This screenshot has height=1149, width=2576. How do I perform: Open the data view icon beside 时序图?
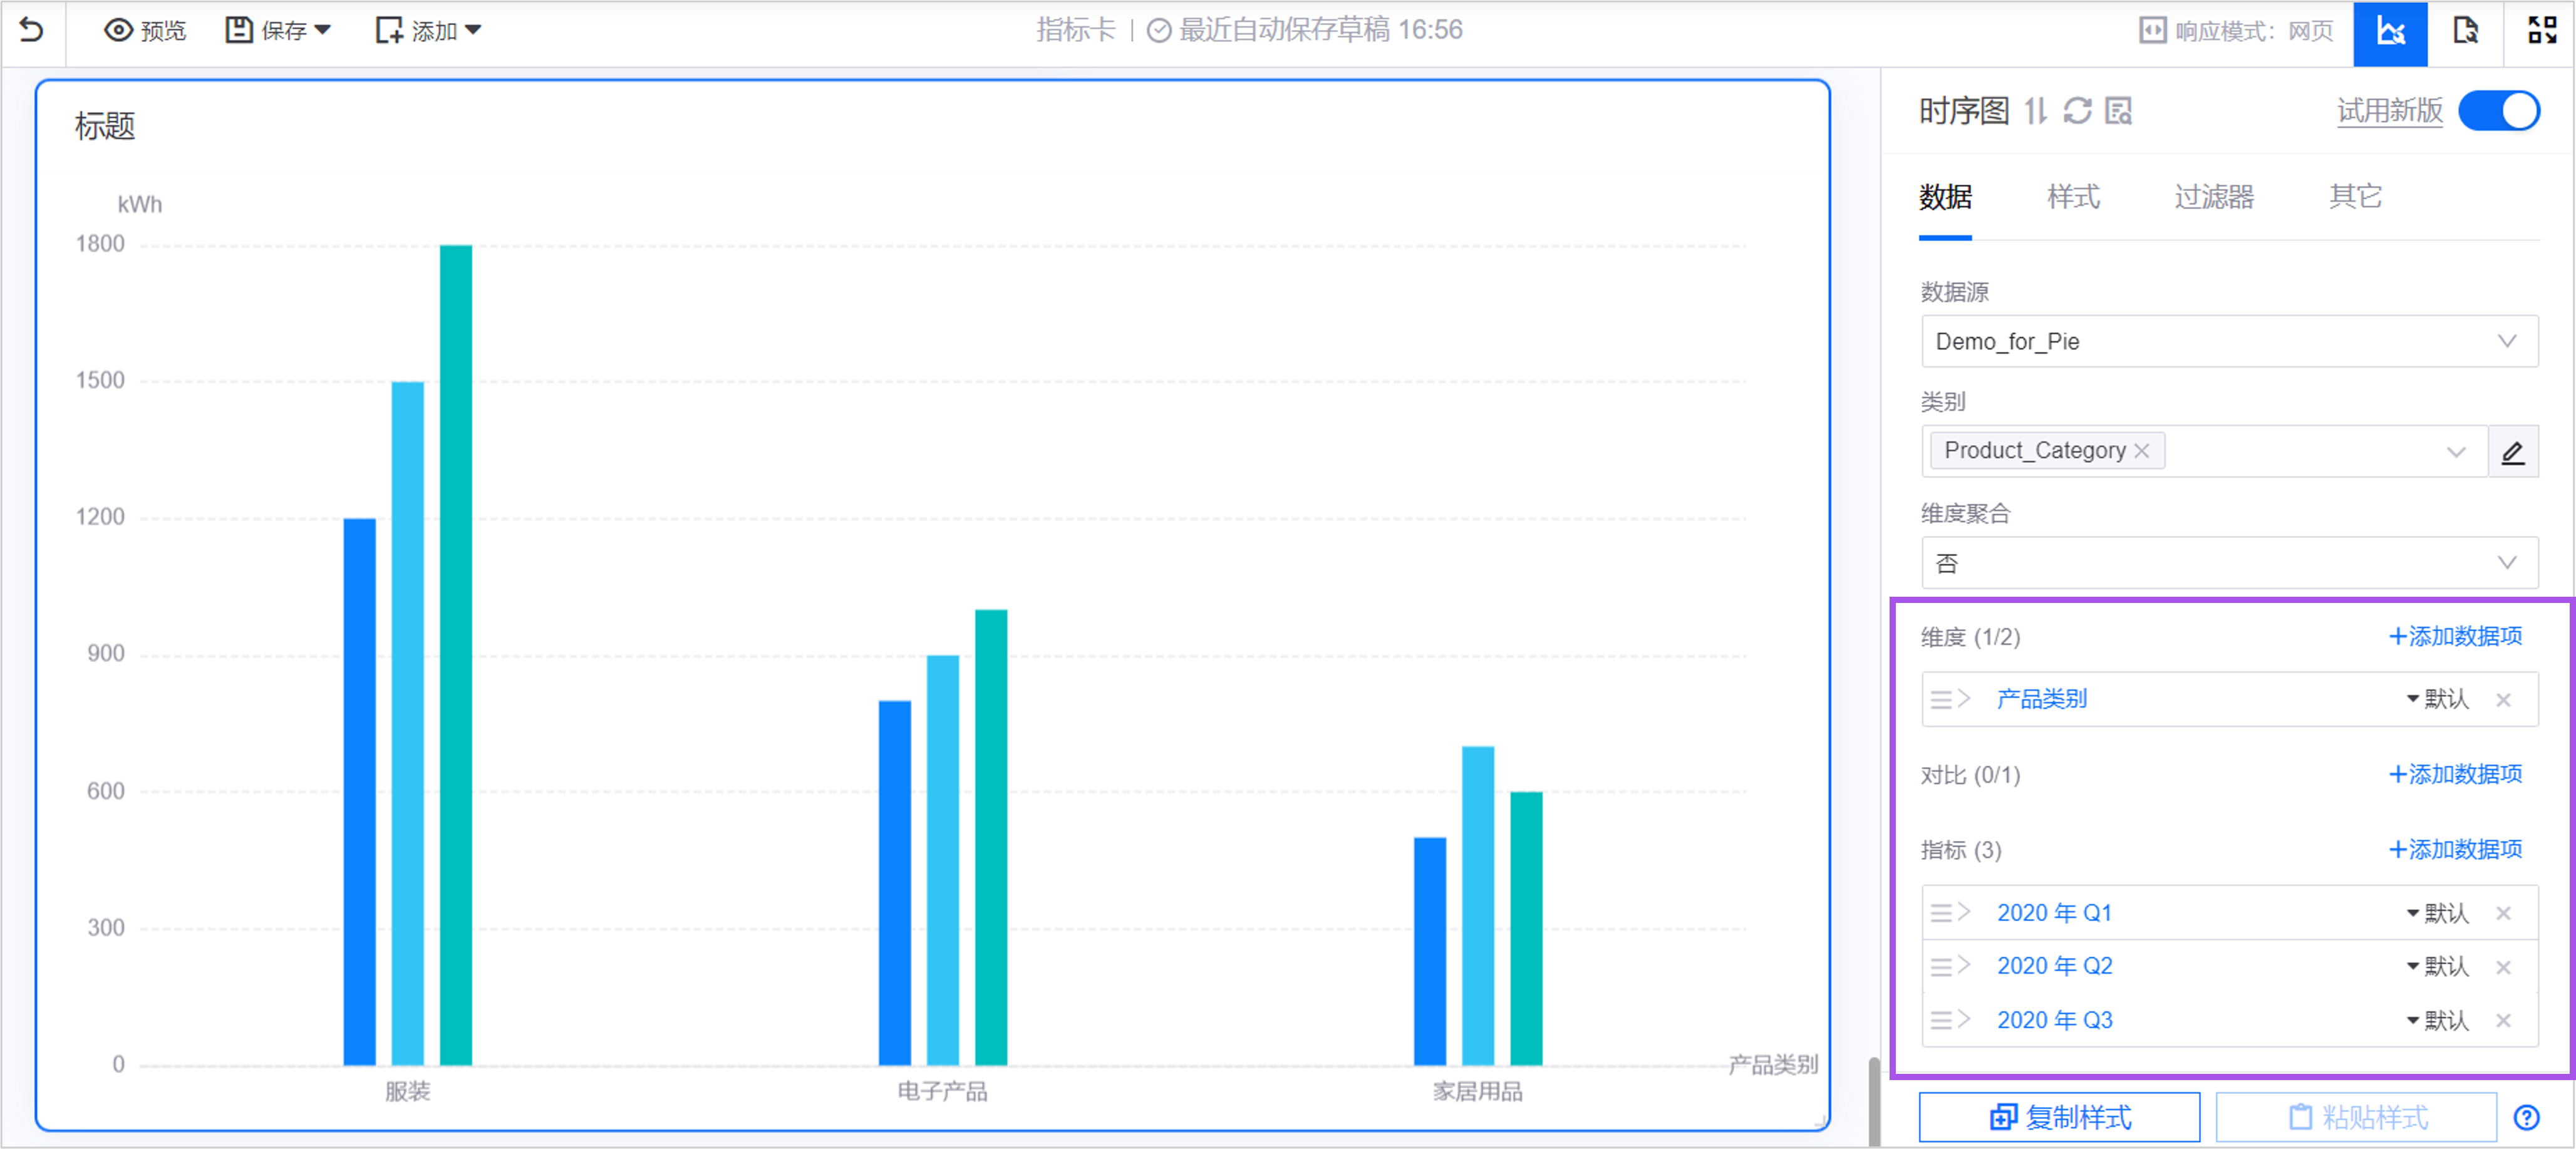(2119, 111)
